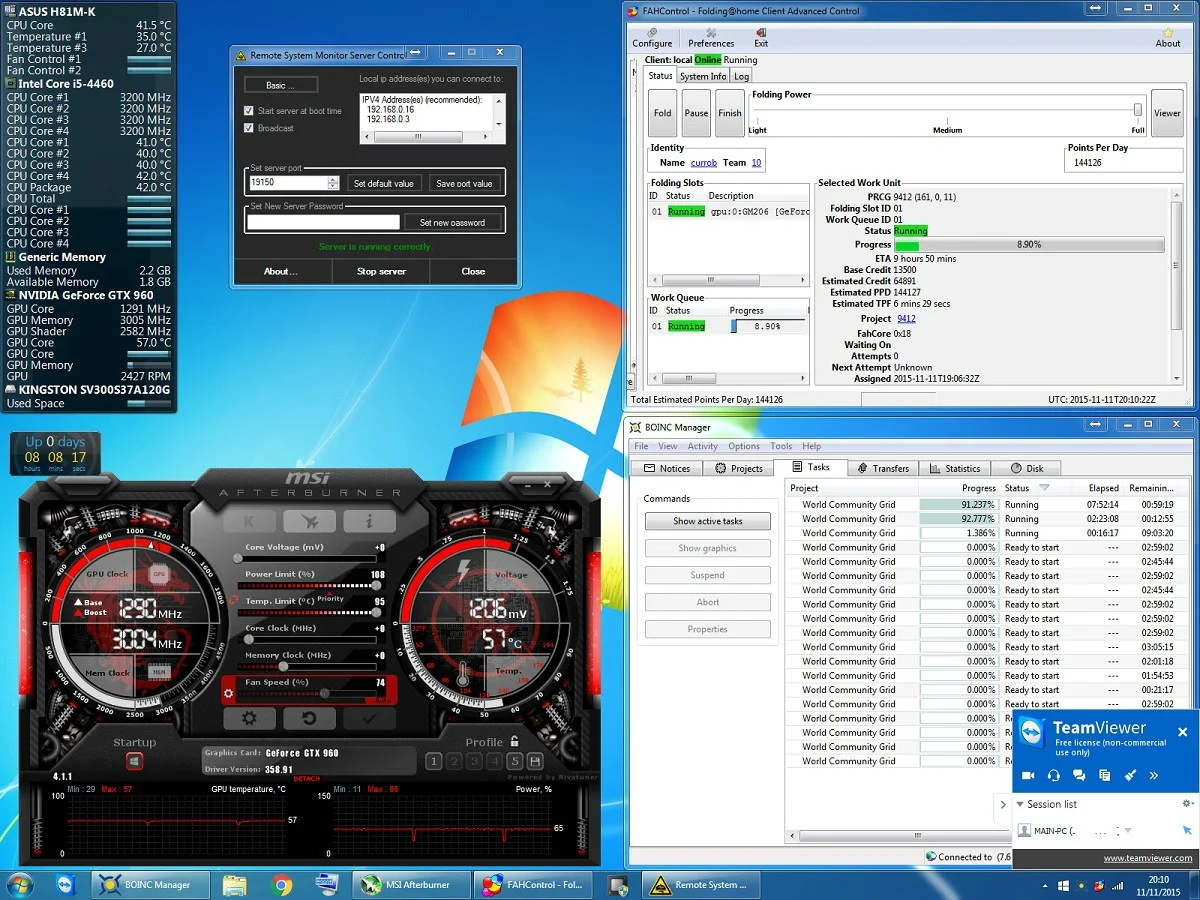
Task: Select Afterburner profile slot 5
Action: 515,762
